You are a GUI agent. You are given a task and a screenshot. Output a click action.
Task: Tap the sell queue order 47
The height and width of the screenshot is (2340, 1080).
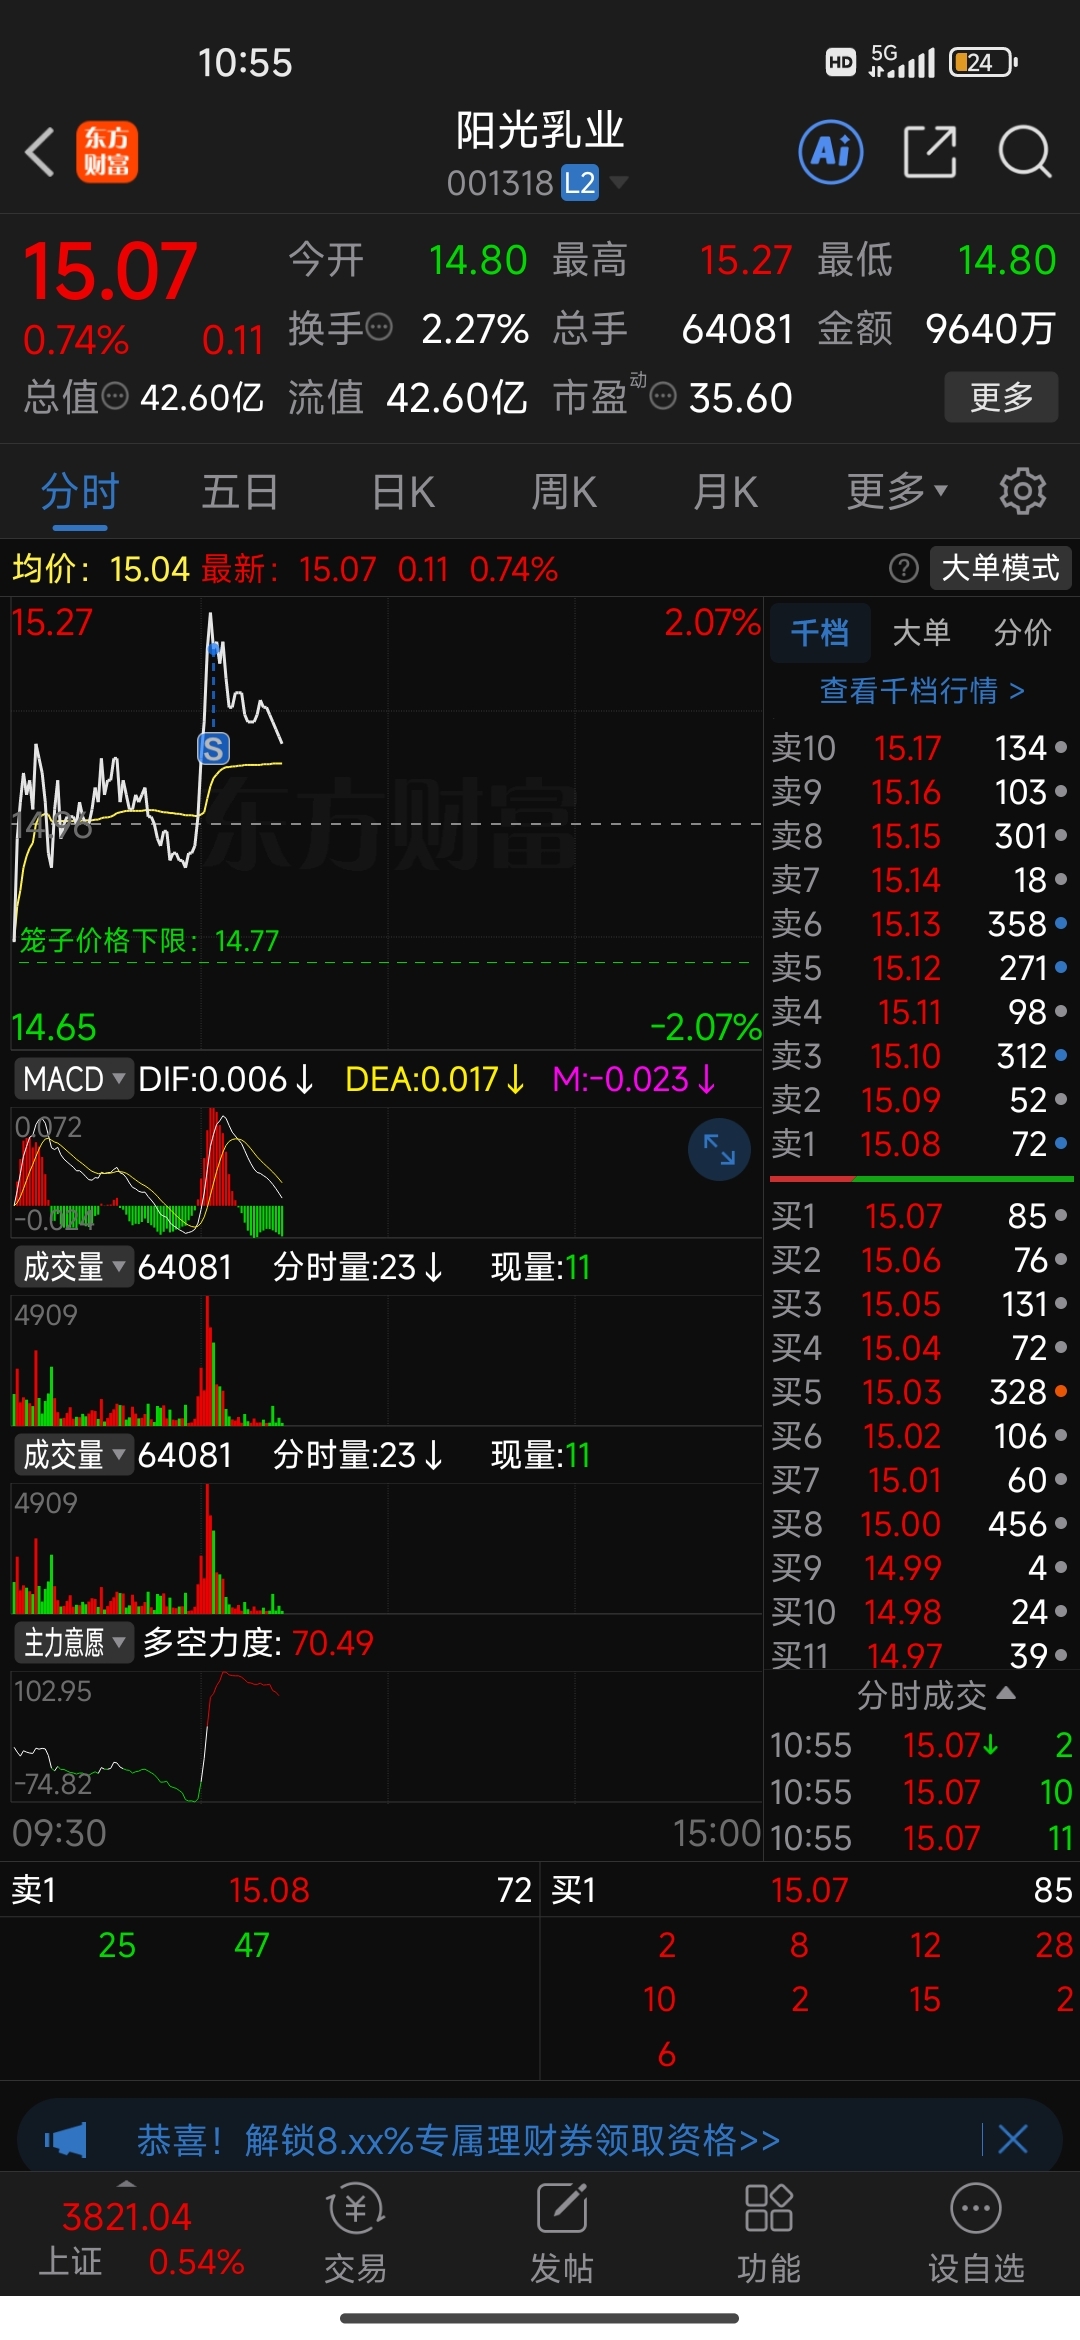[x=252, y=1945]
